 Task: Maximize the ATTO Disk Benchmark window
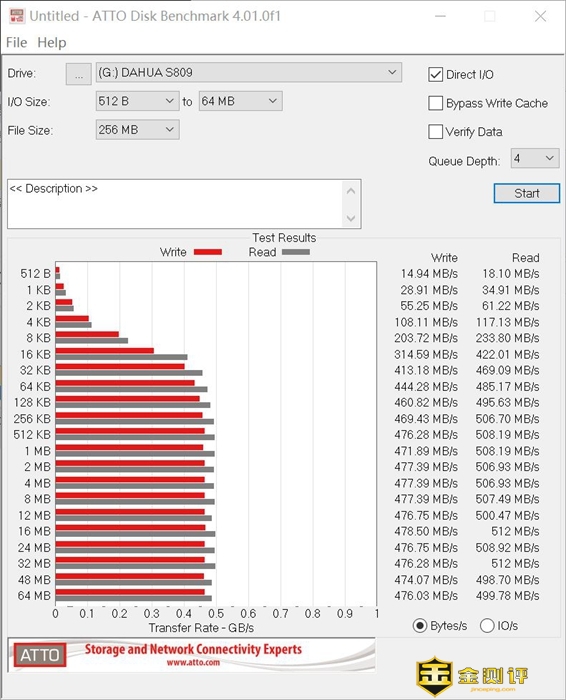[490, 16]
